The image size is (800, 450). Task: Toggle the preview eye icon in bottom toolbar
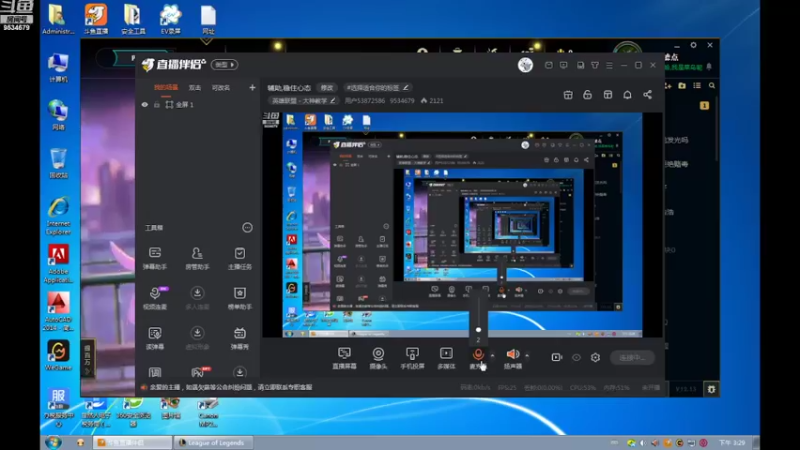point(576,358)
